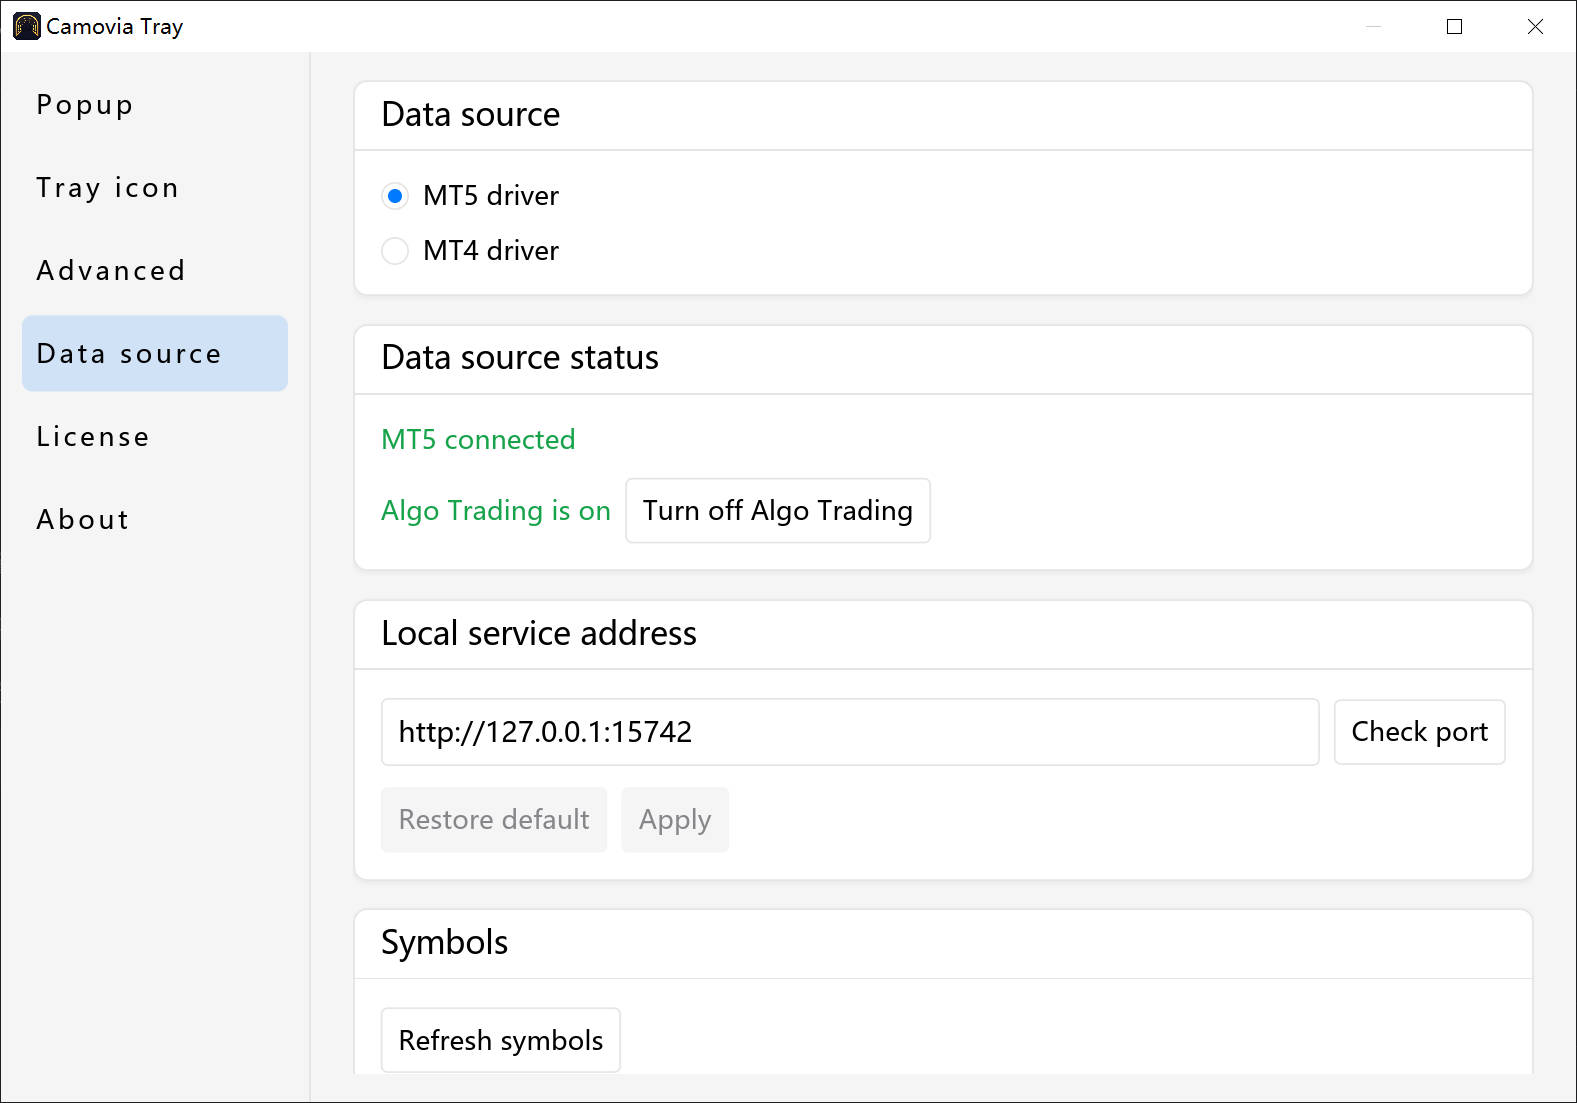Focus the local service address field

tap(850, 732)
